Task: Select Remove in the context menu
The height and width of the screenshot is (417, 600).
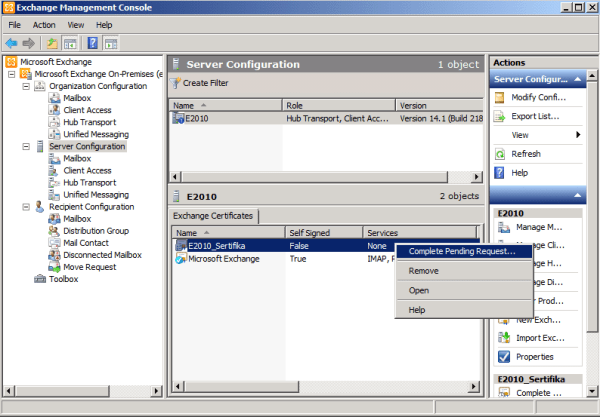Action: [424, 271]
